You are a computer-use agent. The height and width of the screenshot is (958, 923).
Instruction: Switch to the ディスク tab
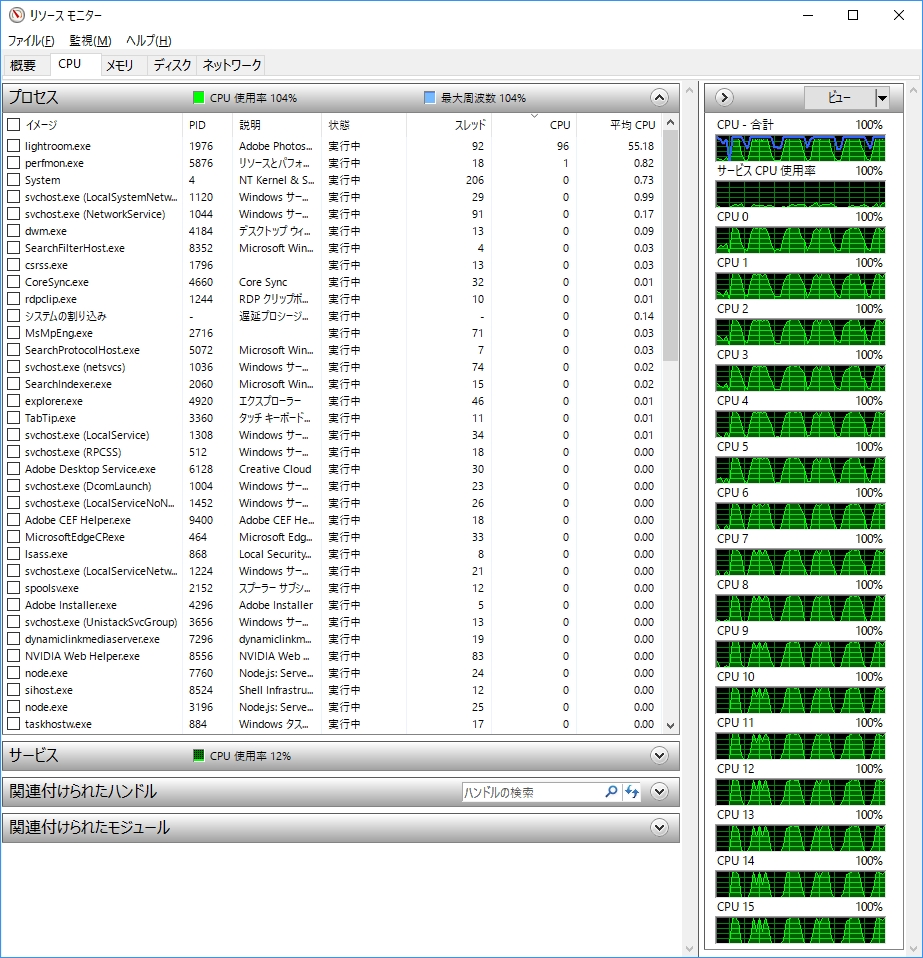[172, 65]
